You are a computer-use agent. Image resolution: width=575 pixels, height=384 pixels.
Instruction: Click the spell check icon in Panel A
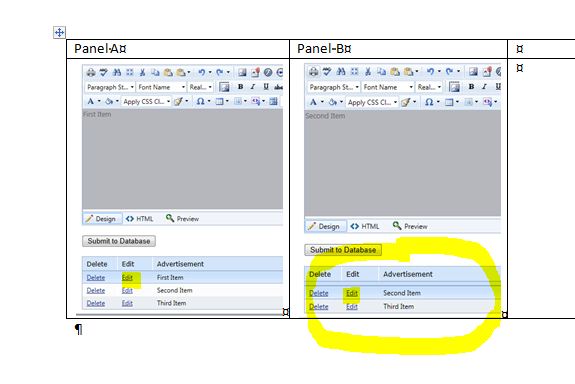tap(104, 72)
